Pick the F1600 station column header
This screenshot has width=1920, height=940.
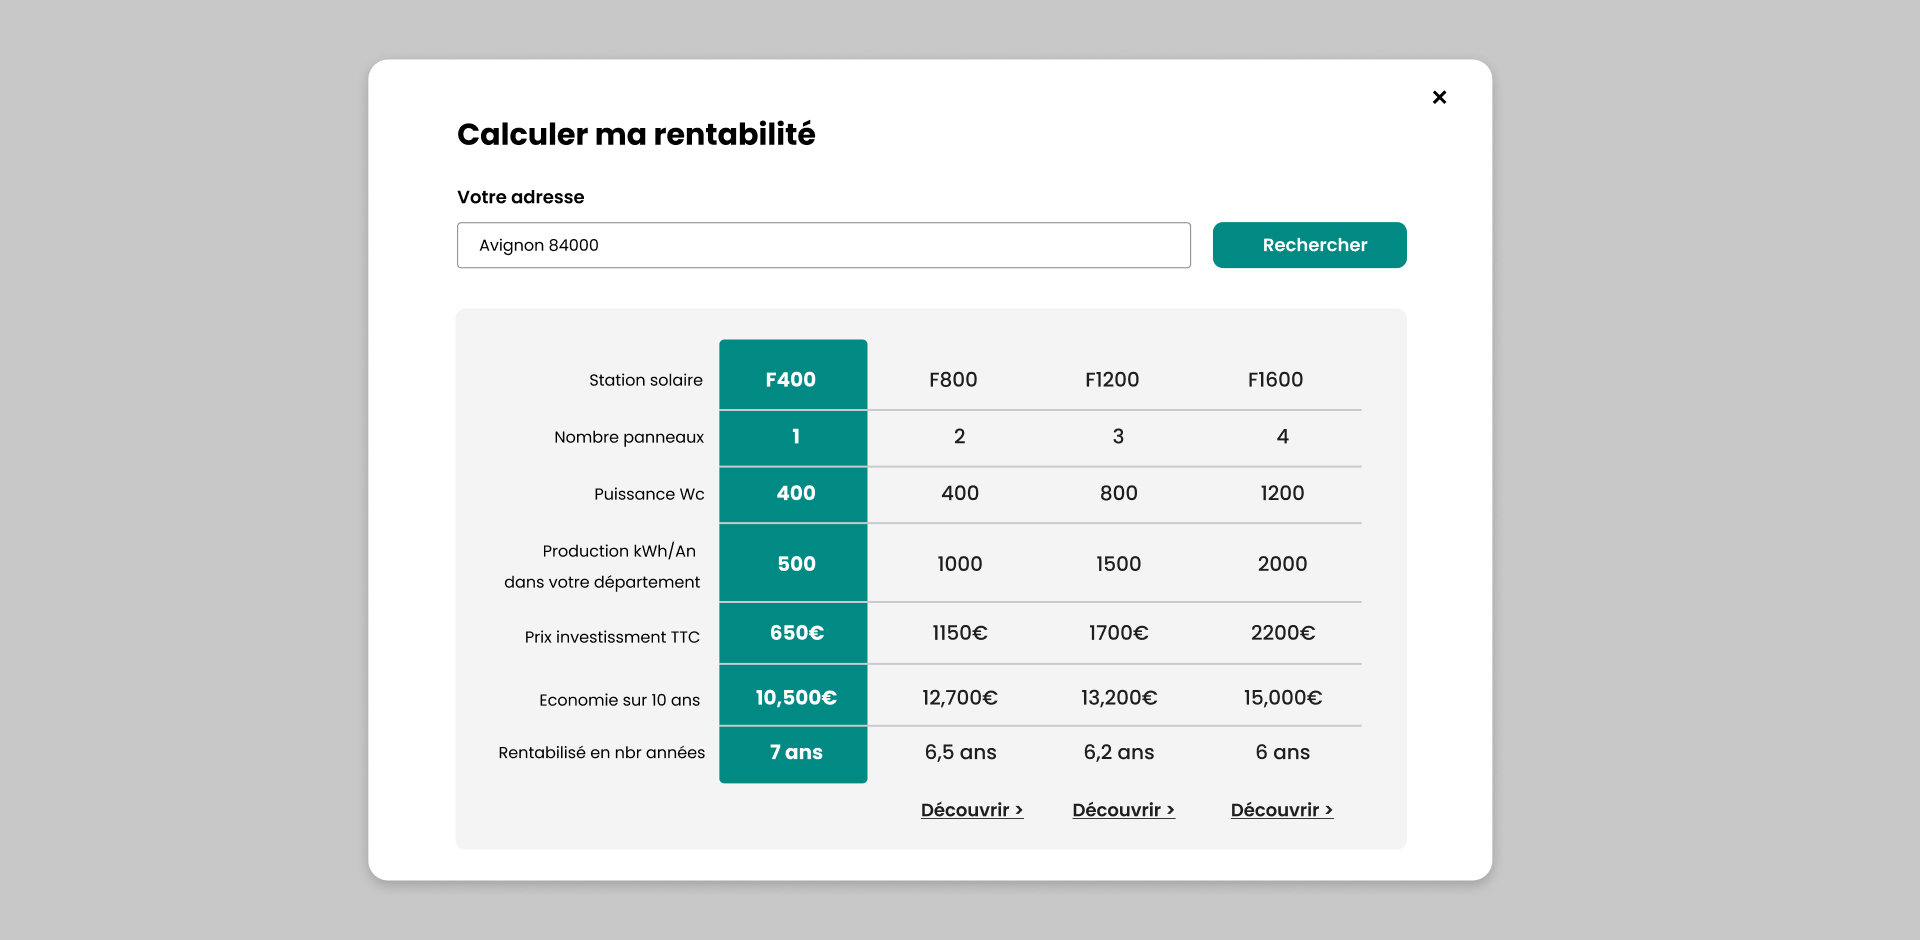coord(1275,380)
